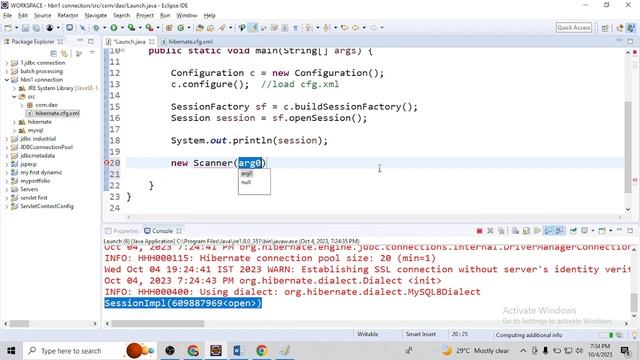Click the Open Type toolbar icon
This screenshot has width=640, height=360.
point(200,28)
